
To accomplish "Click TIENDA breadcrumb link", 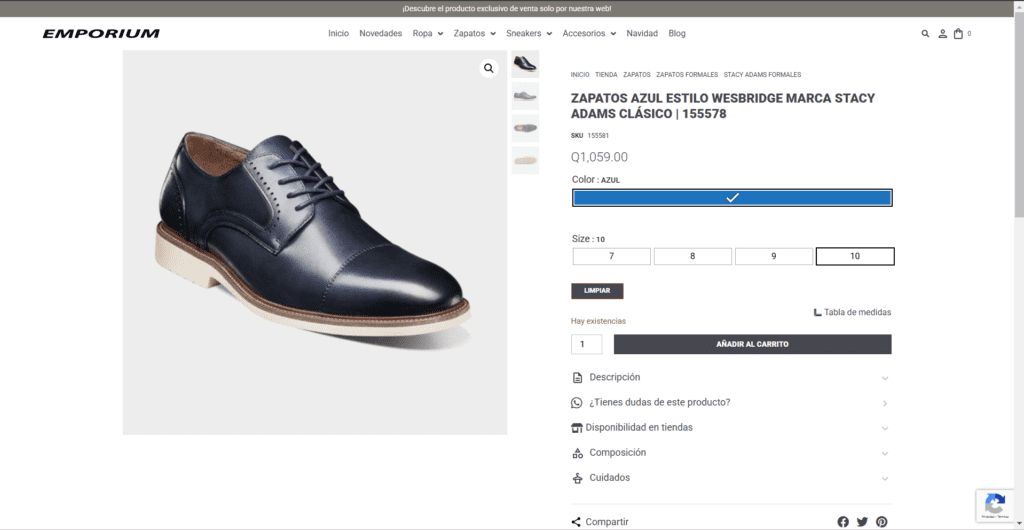I will click(606, 75).
